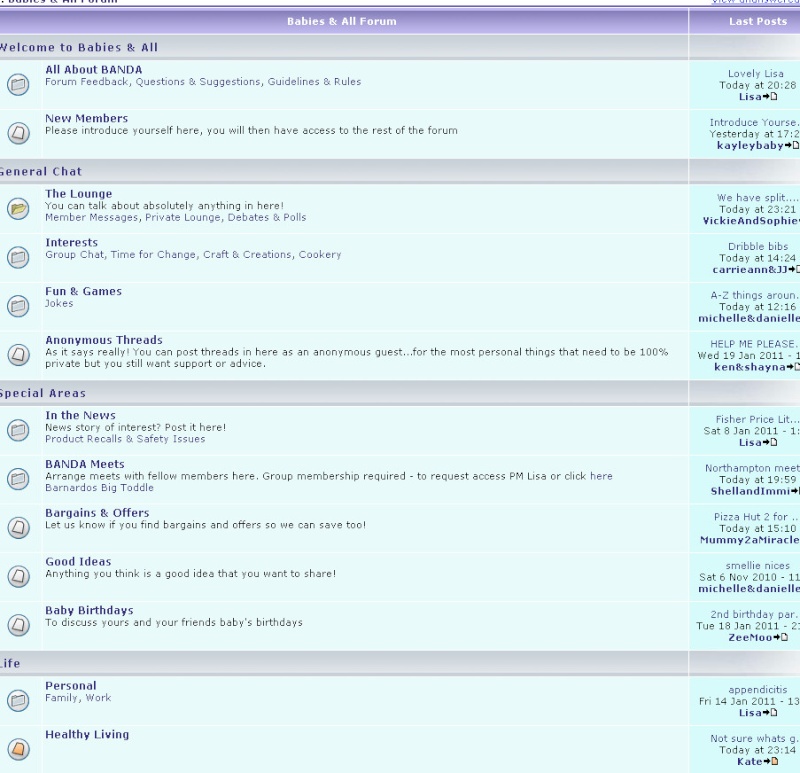Open last post 'appendicitis'

758,690
